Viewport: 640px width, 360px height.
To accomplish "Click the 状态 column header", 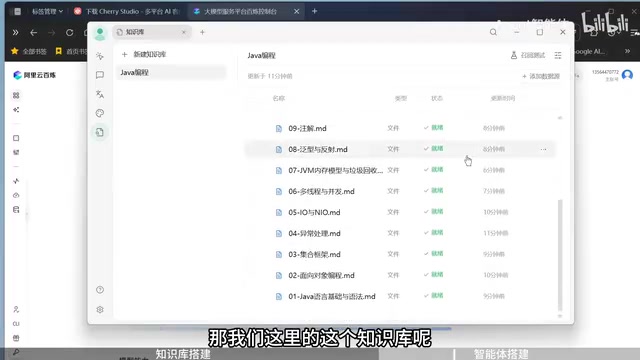I will [x=437, y=98].
